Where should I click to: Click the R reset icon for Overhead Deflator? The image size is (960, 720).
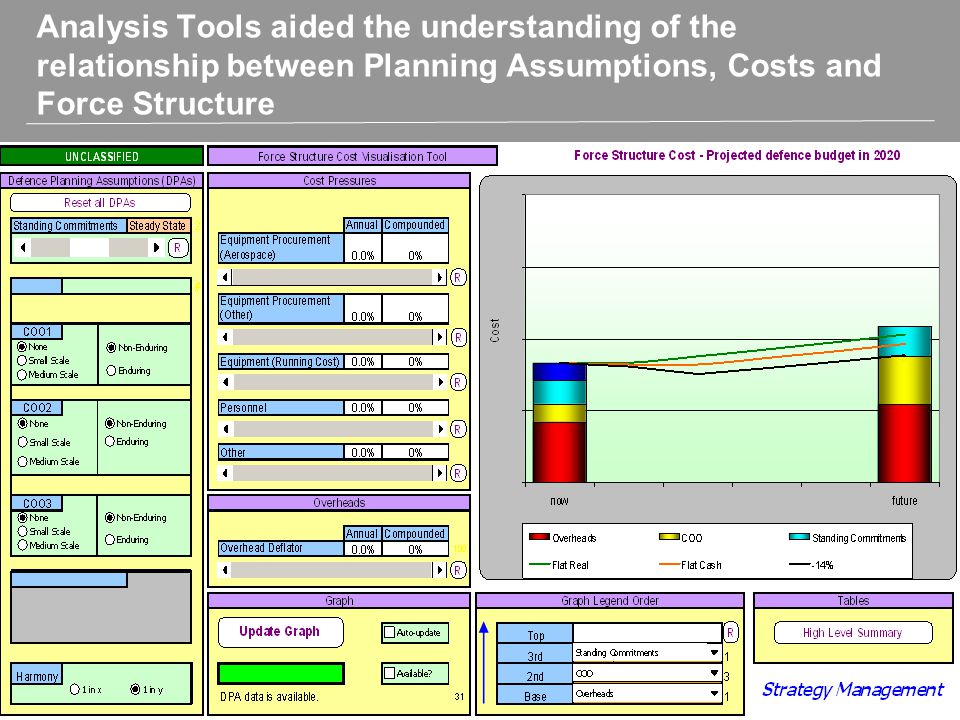[x=458, y=571]
